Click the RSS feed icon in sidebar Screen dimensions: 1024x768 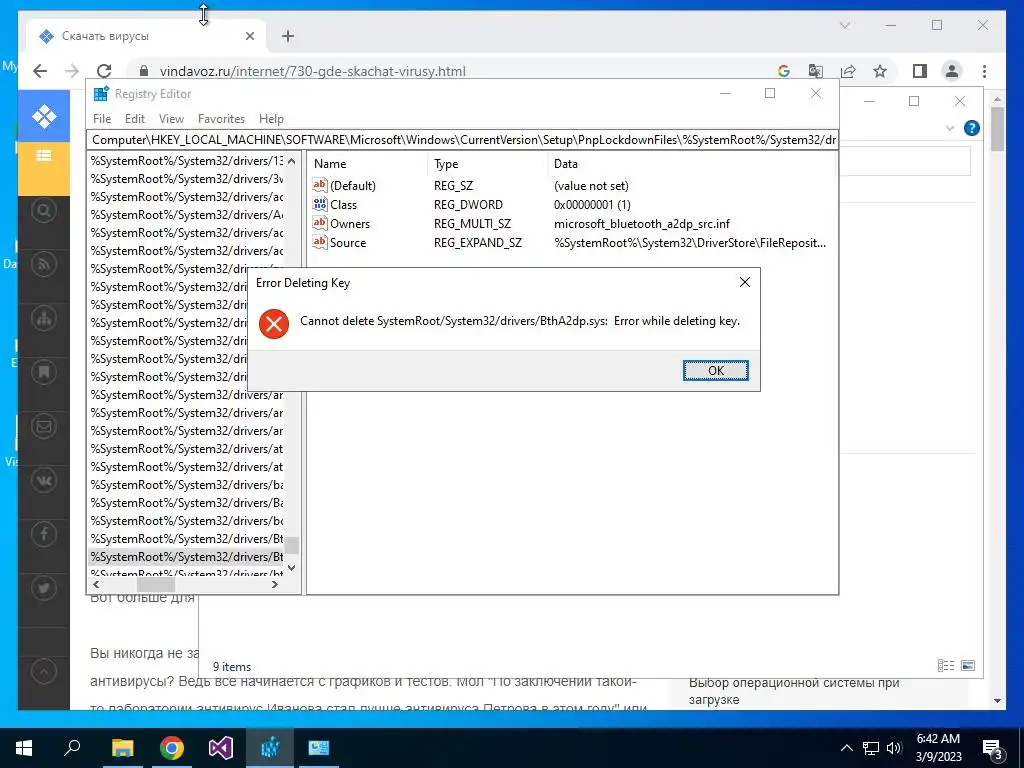[44, 264]
